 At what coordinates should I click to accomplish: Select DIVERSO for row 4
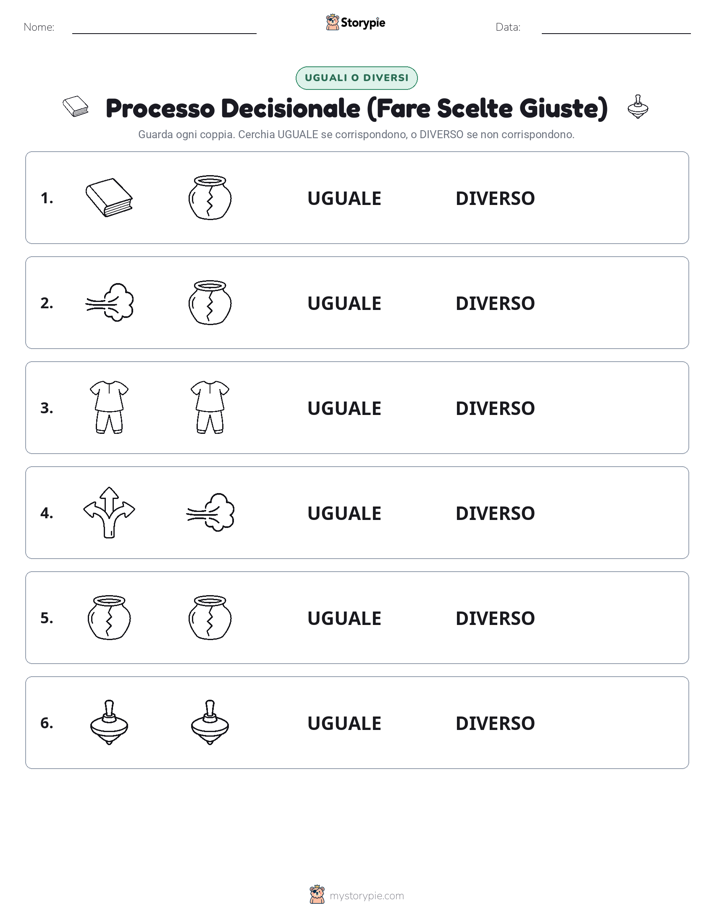pos(495,513)
